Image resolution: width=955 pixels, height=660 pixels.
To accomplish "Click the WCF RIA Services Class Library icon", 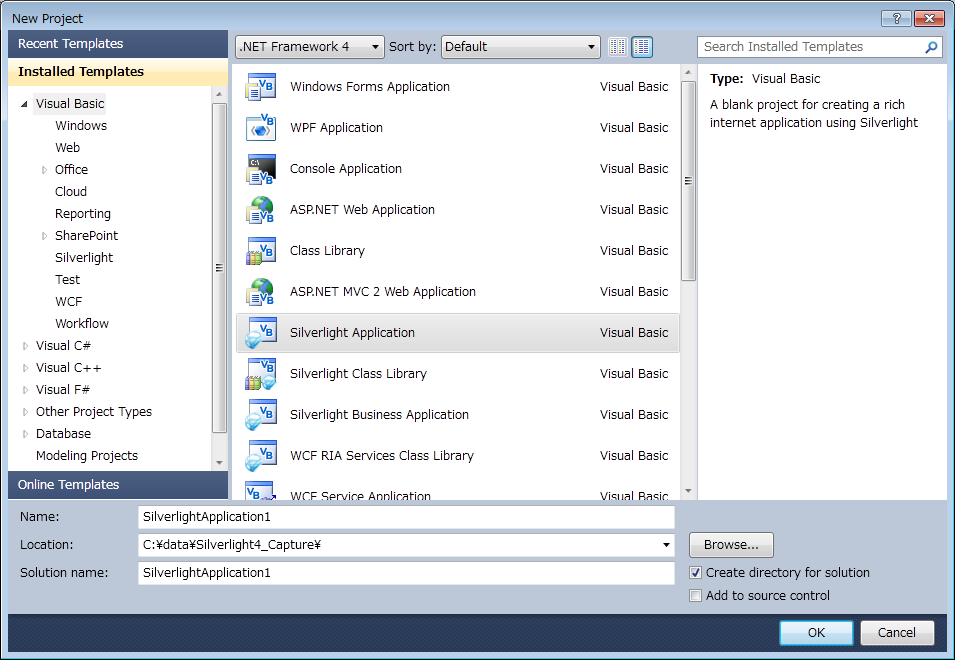I will [x=261, y=455].
